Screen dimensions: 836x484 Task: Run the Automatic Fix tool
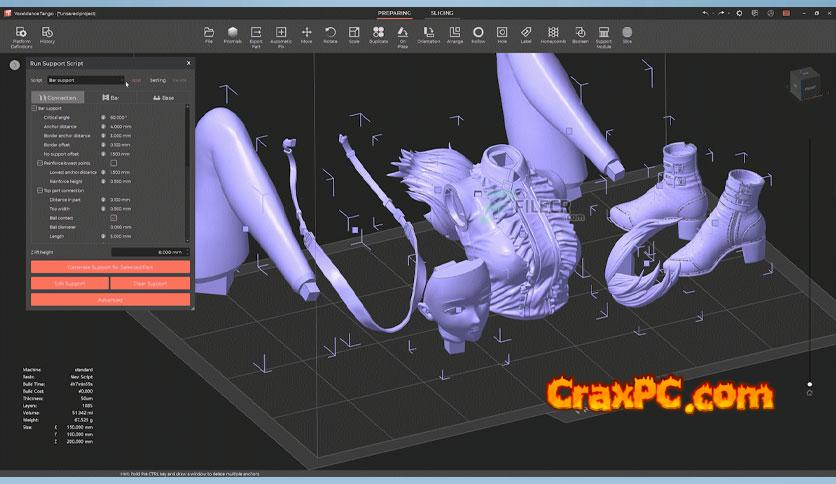(281, 37)
